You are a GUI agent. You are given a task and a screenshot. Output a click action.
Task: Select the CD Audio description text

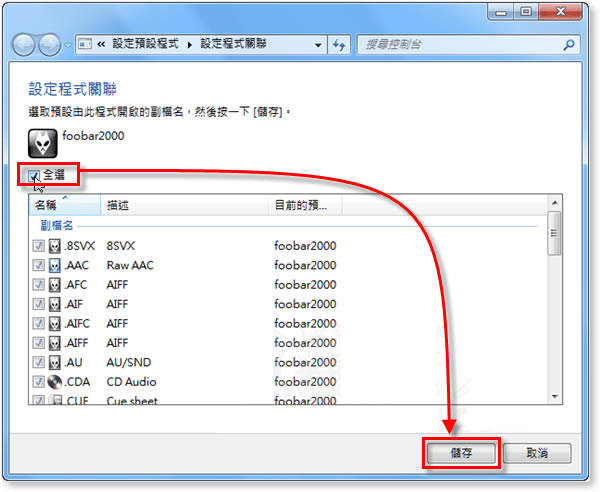(x=131, y=382)
